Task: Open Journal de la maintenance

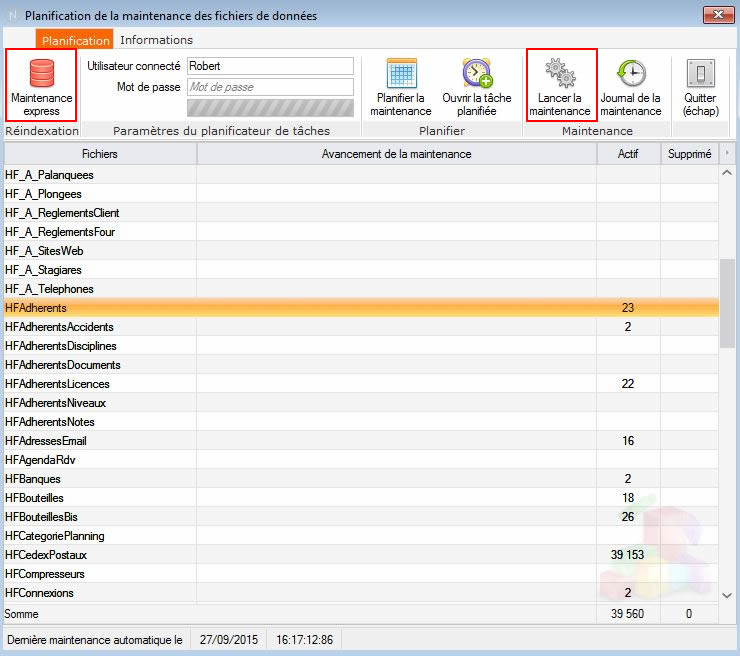Action: tap(631, 87)
